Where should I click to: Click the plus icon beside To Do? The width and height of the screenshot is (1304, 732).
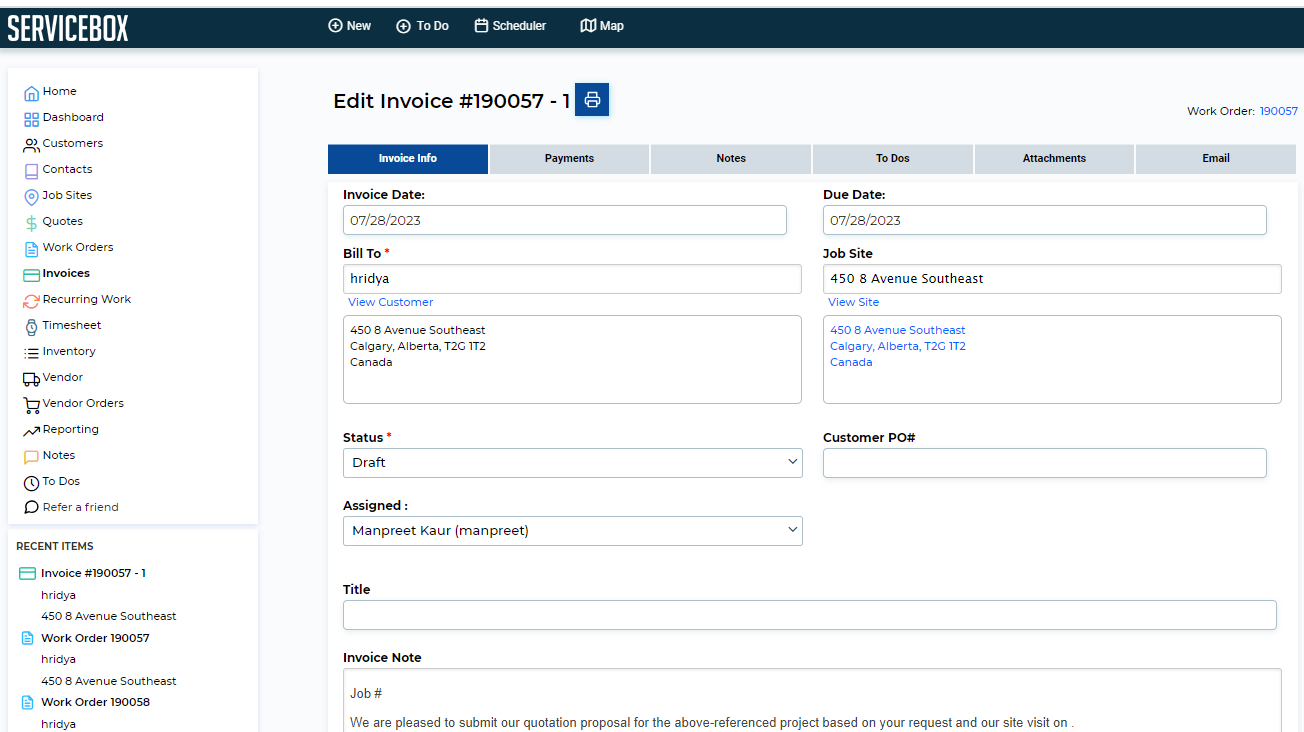coord(403,26)
